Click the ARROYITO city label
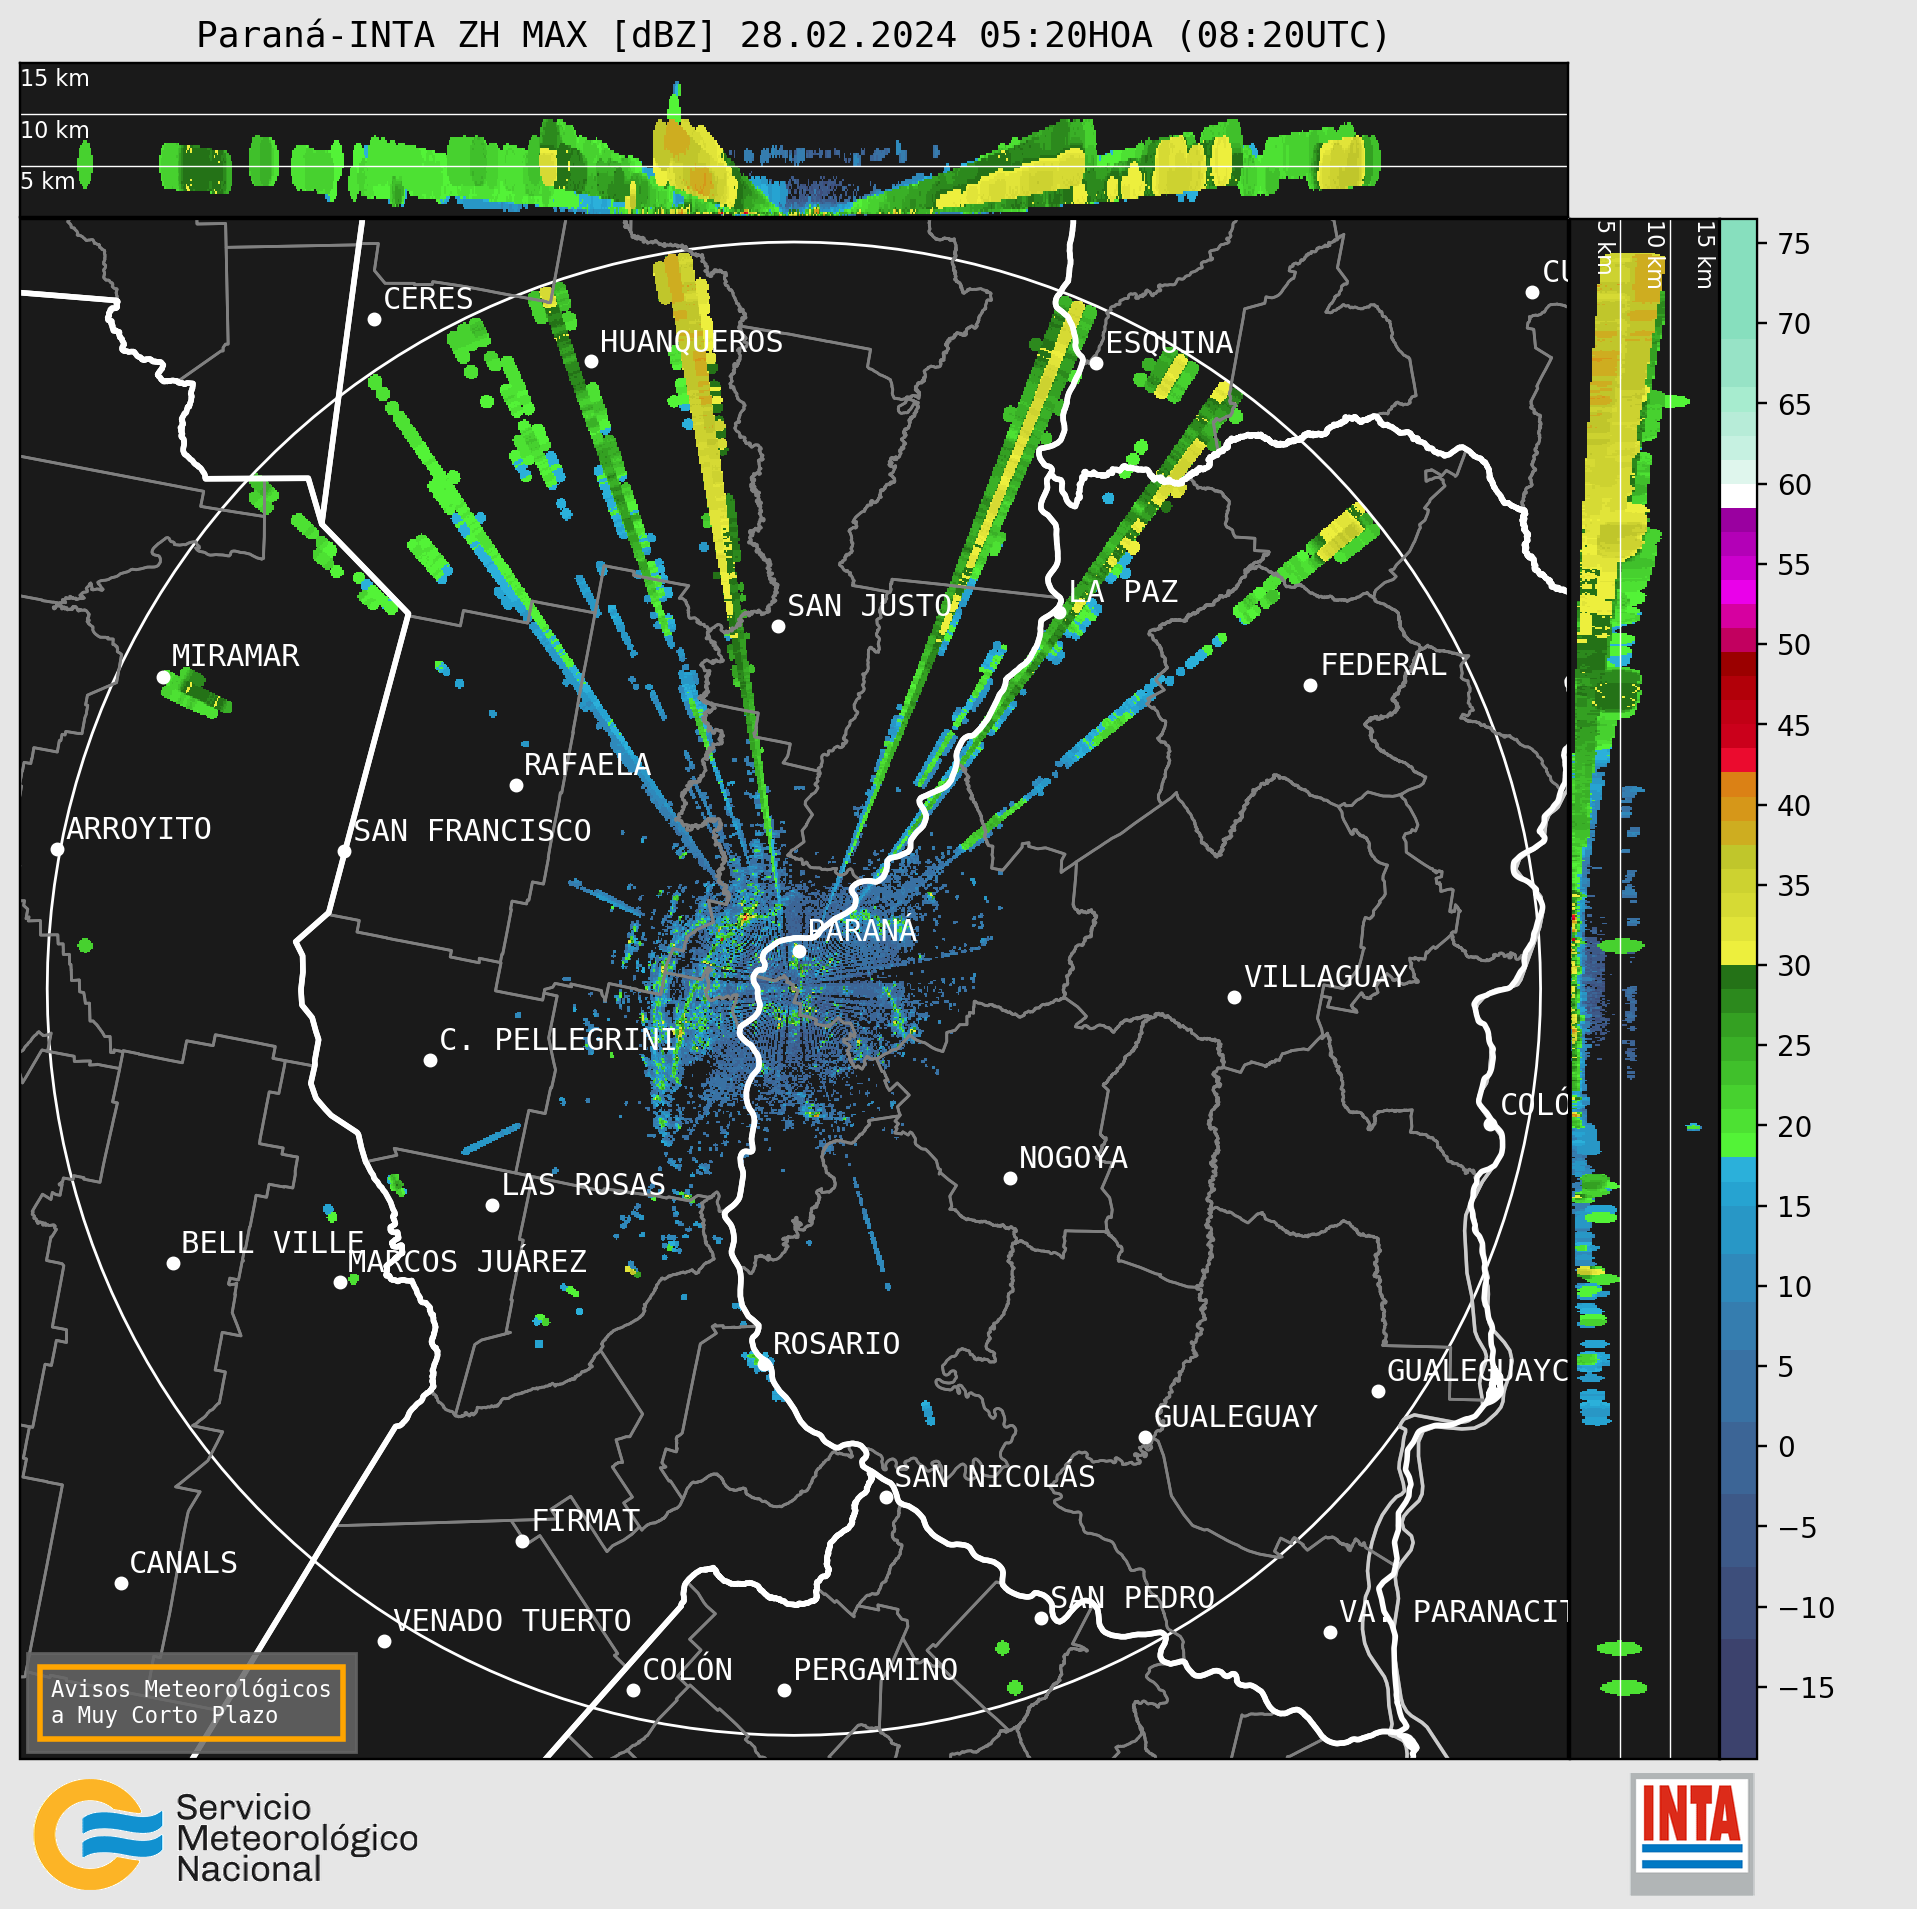The height and width of the screenshot is (1909, 1917). coord(139,829)
